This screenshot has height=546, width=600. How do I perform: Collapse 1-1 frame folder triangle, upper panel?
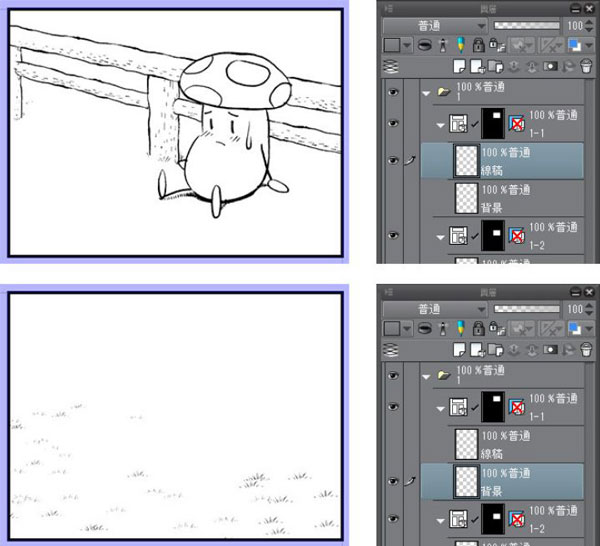440,125
